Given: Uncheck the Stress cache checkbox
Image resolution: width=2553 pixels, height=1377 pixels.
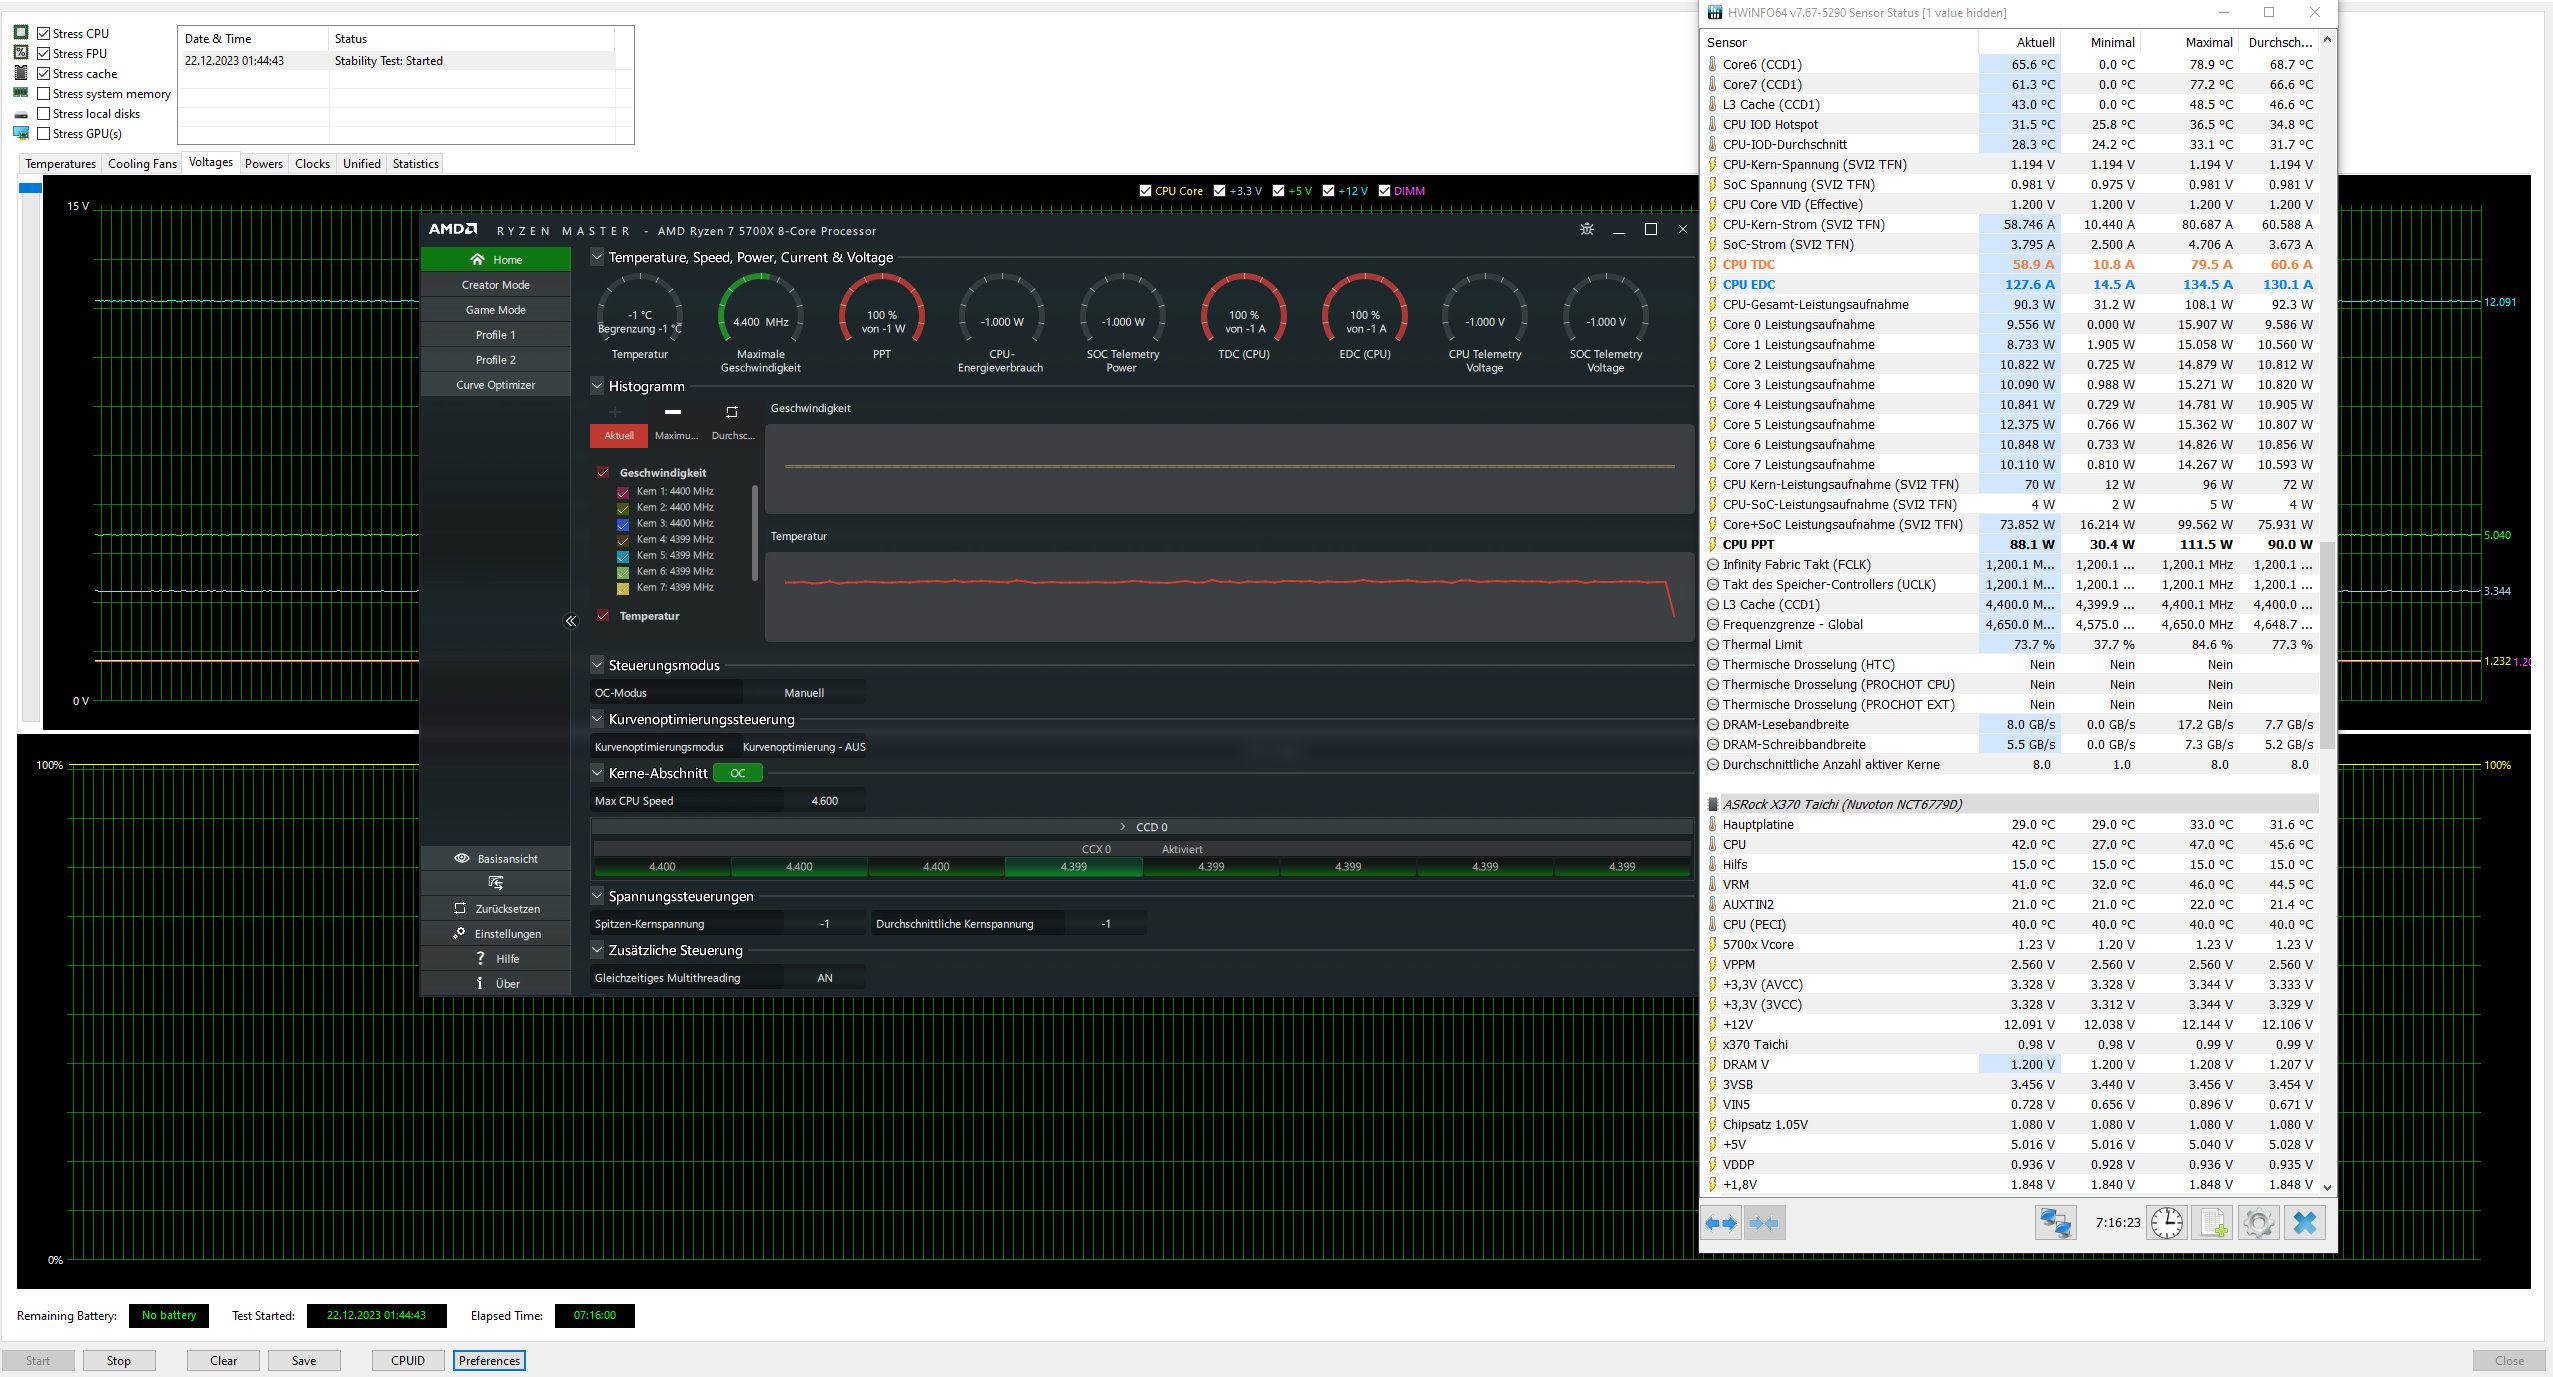Looking at the screenshot, I should pos(43,73).
